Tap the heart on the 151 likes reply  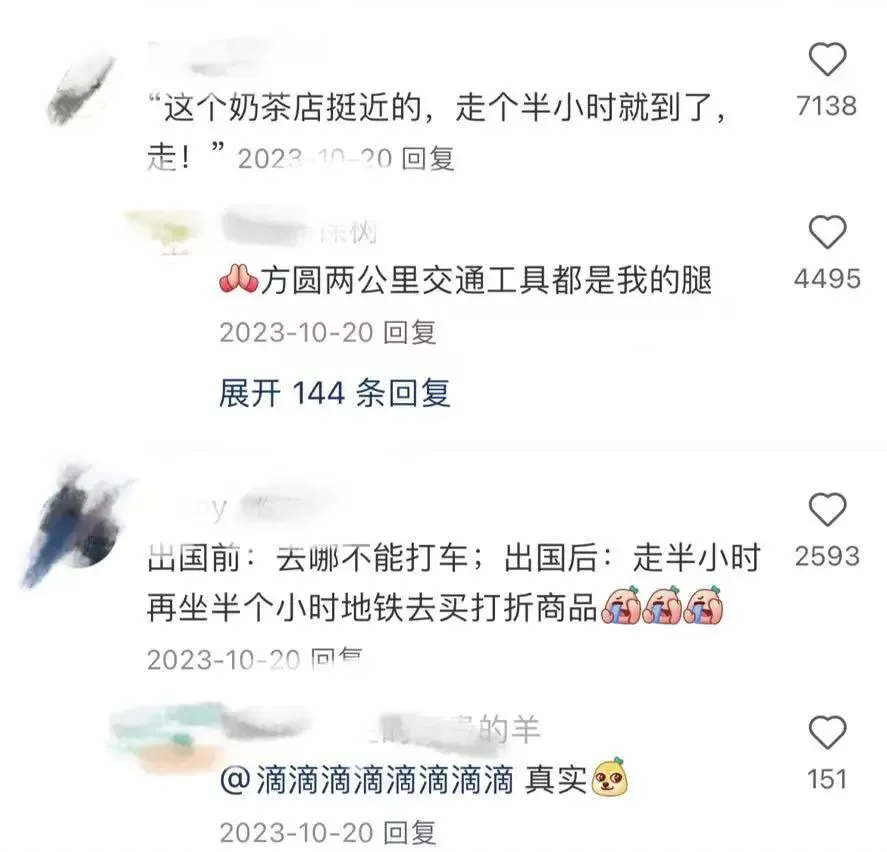pyautogui.click(x=827, y=732)
